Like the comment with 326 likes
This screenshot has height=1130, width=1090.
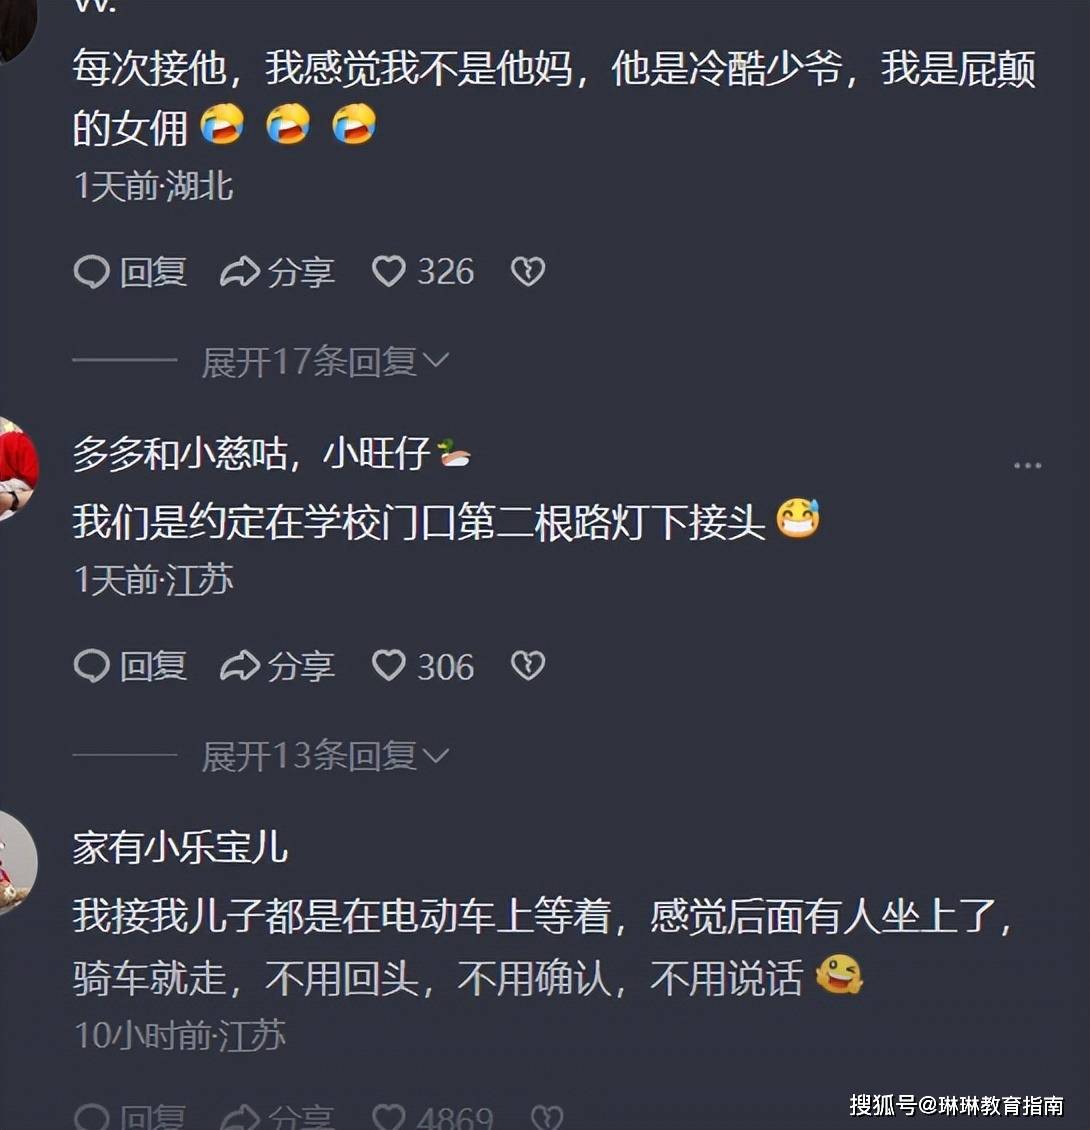point(422,272)
